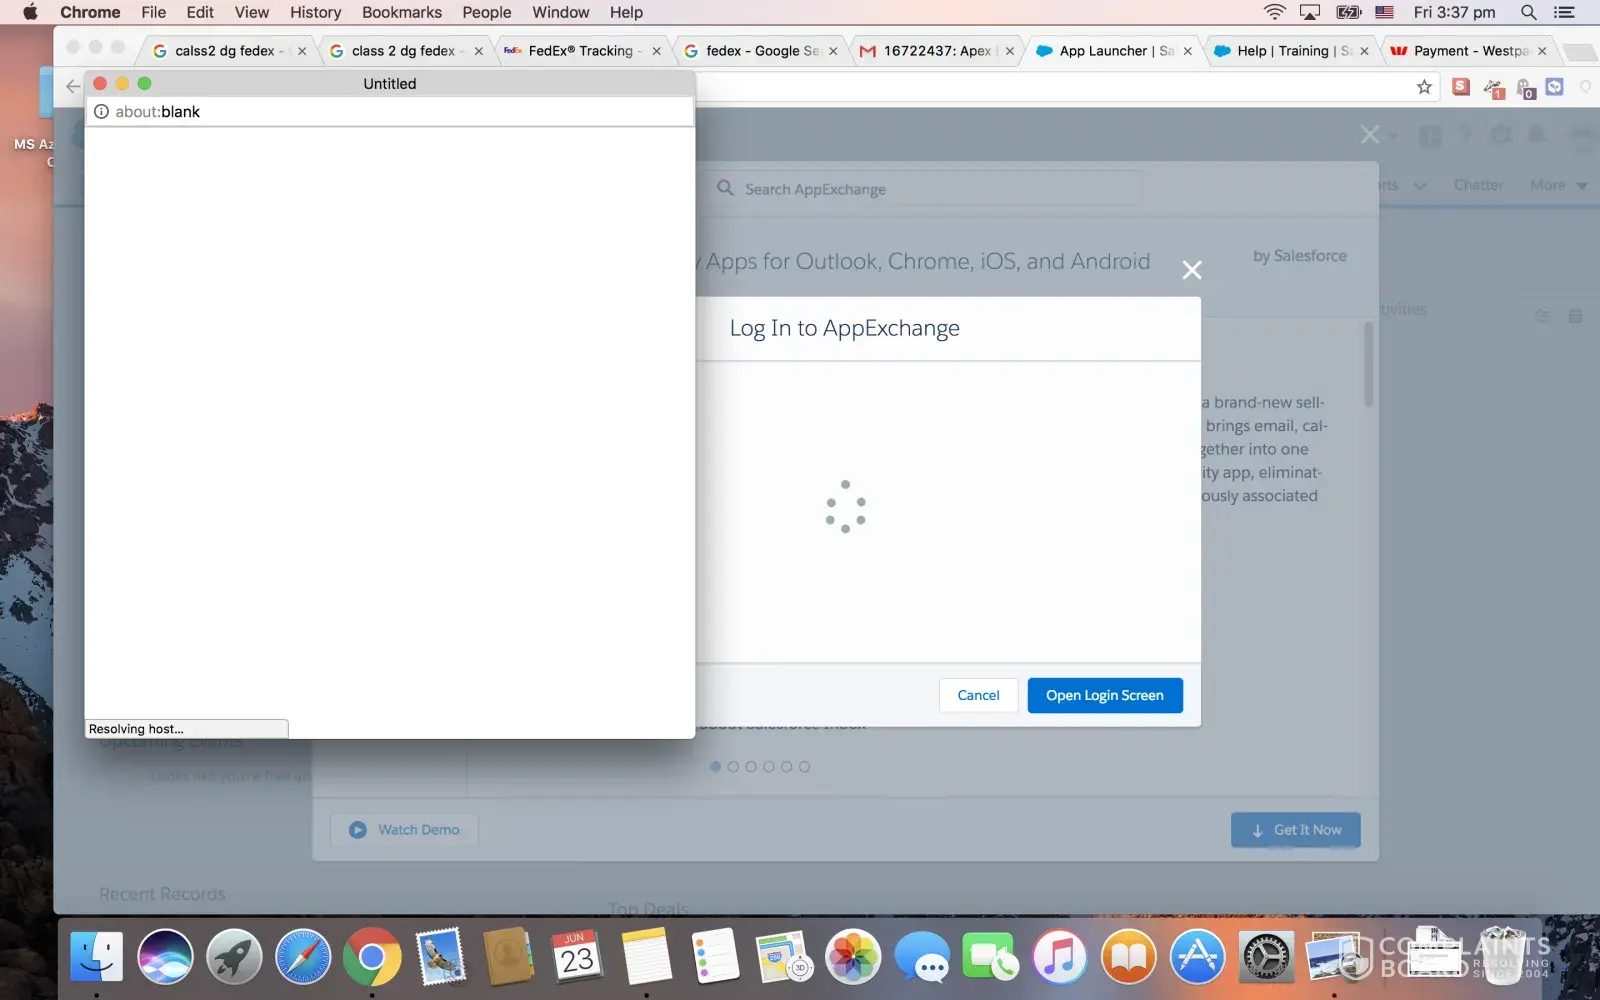Click the AirPlay display icon
This screenshot has height=1000, width=1600.
(1310, 12)
